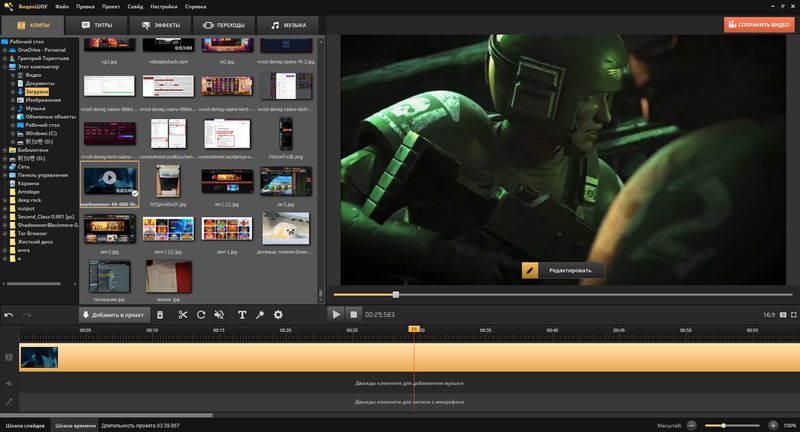The image size is (800, 432).
Task: Open the Правка menu
Action: point(85,7)
